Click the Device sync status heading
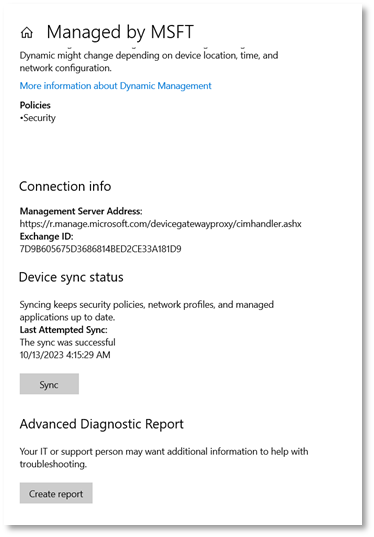The image size is (374, 537). [71, 277]
